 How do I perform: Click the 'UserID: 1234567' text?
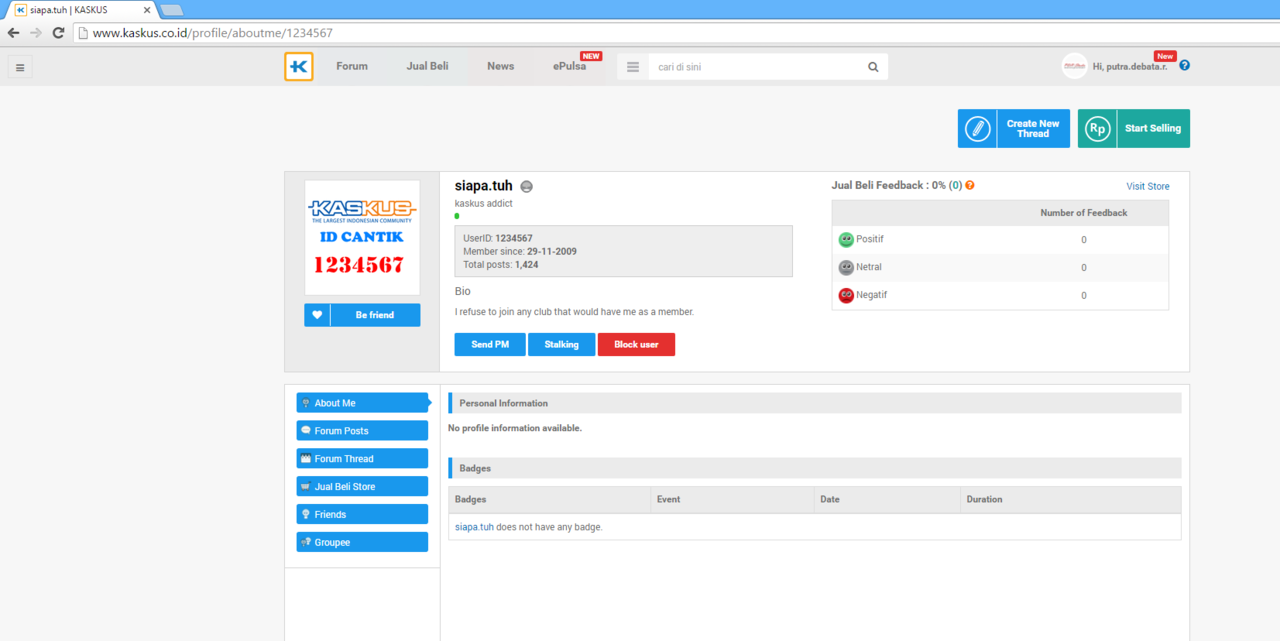coord(498,238)
